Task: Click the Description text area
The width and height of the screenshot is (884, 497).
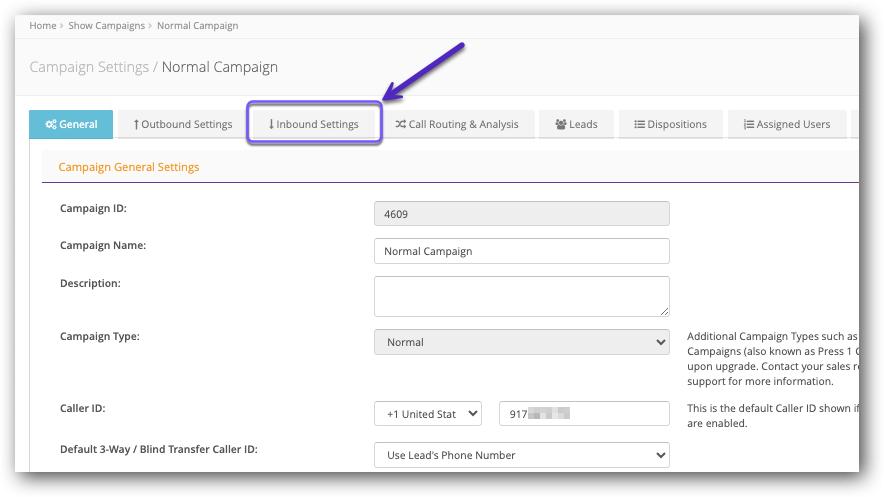Action: click(521, 296)
